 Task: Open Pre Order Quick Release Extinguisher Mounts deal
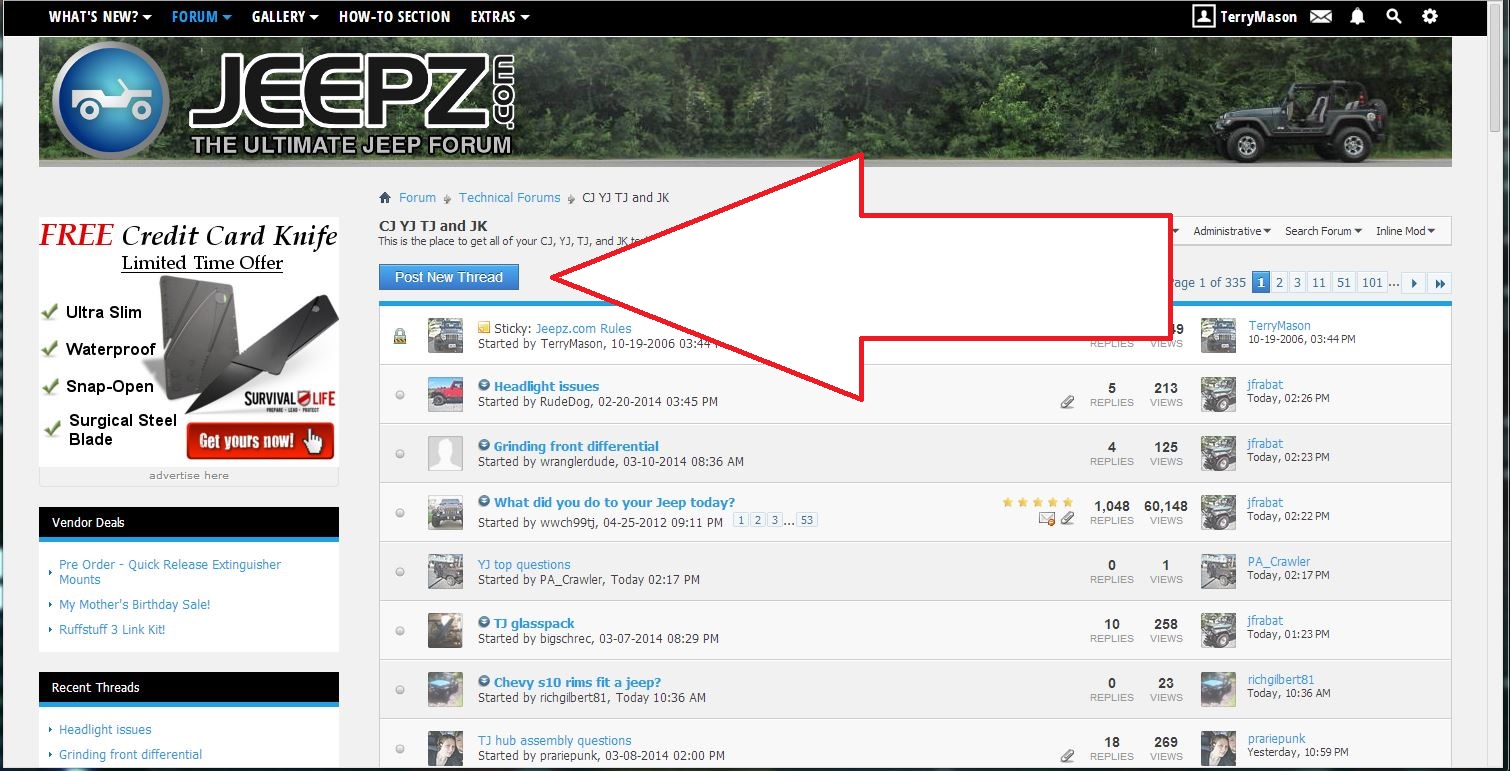(170, 572)
